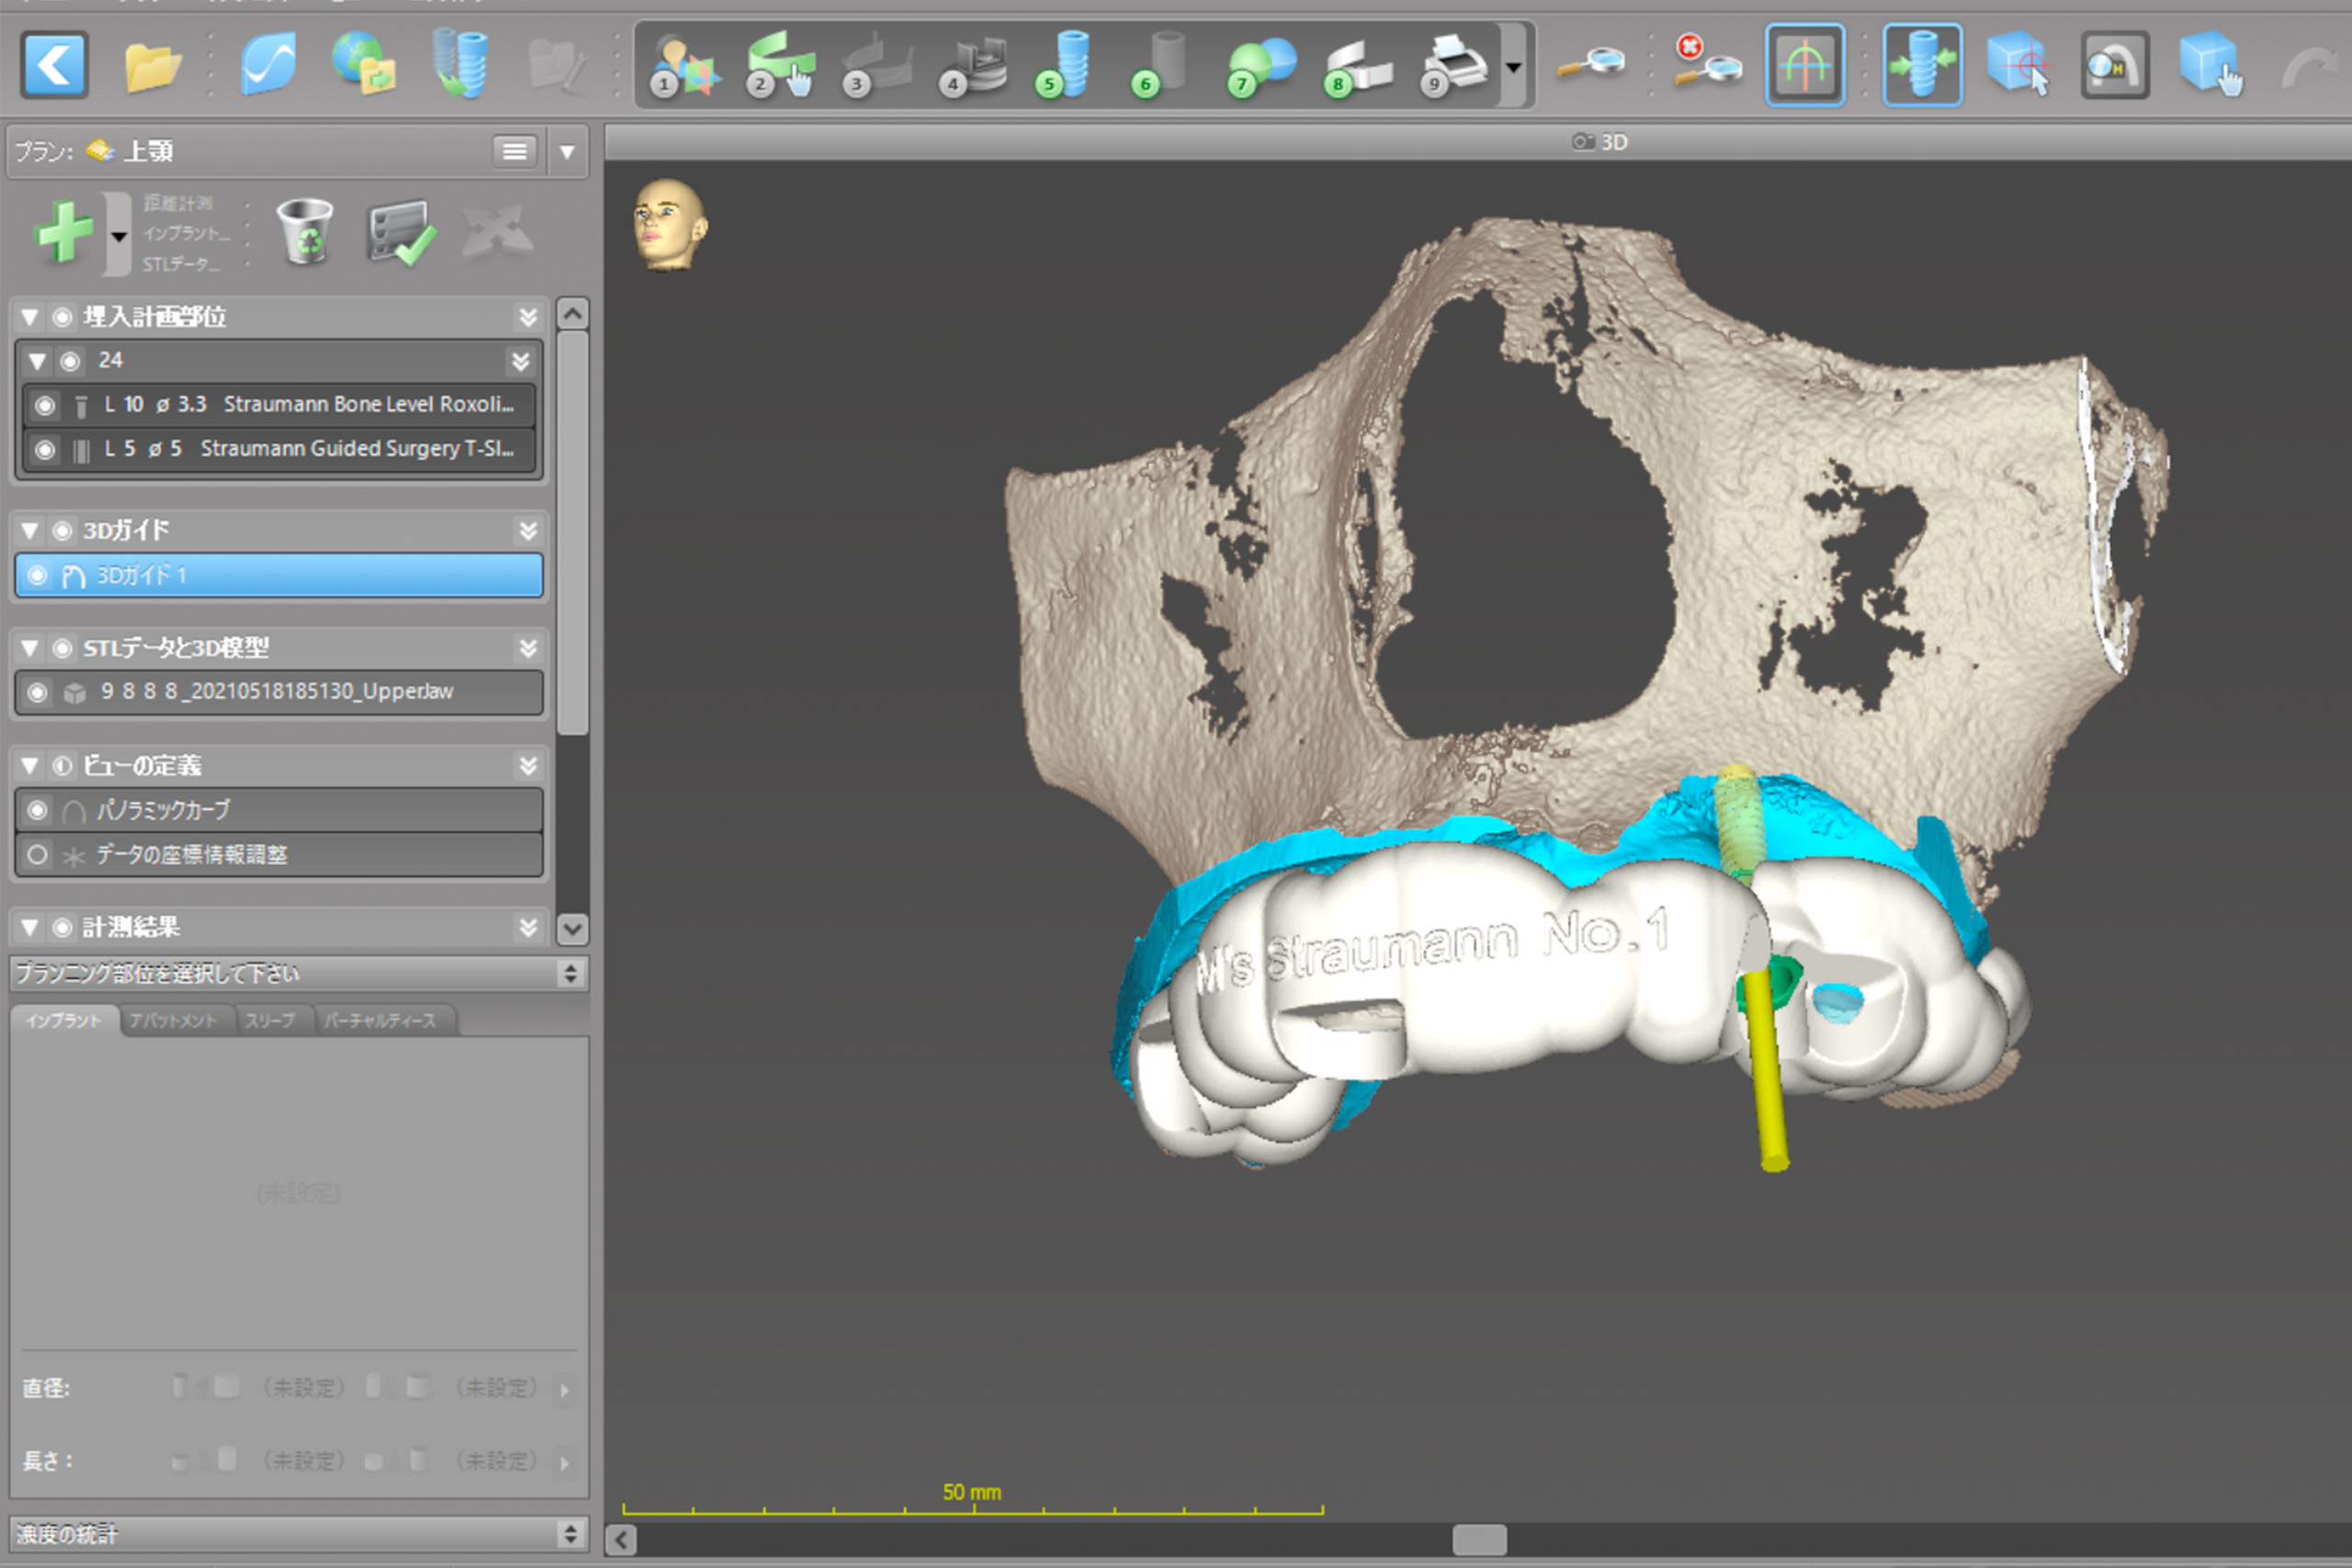Expand the workflow steps dropdown arrow
Screen dimensions: 2352x1568
pos(1514,68)
